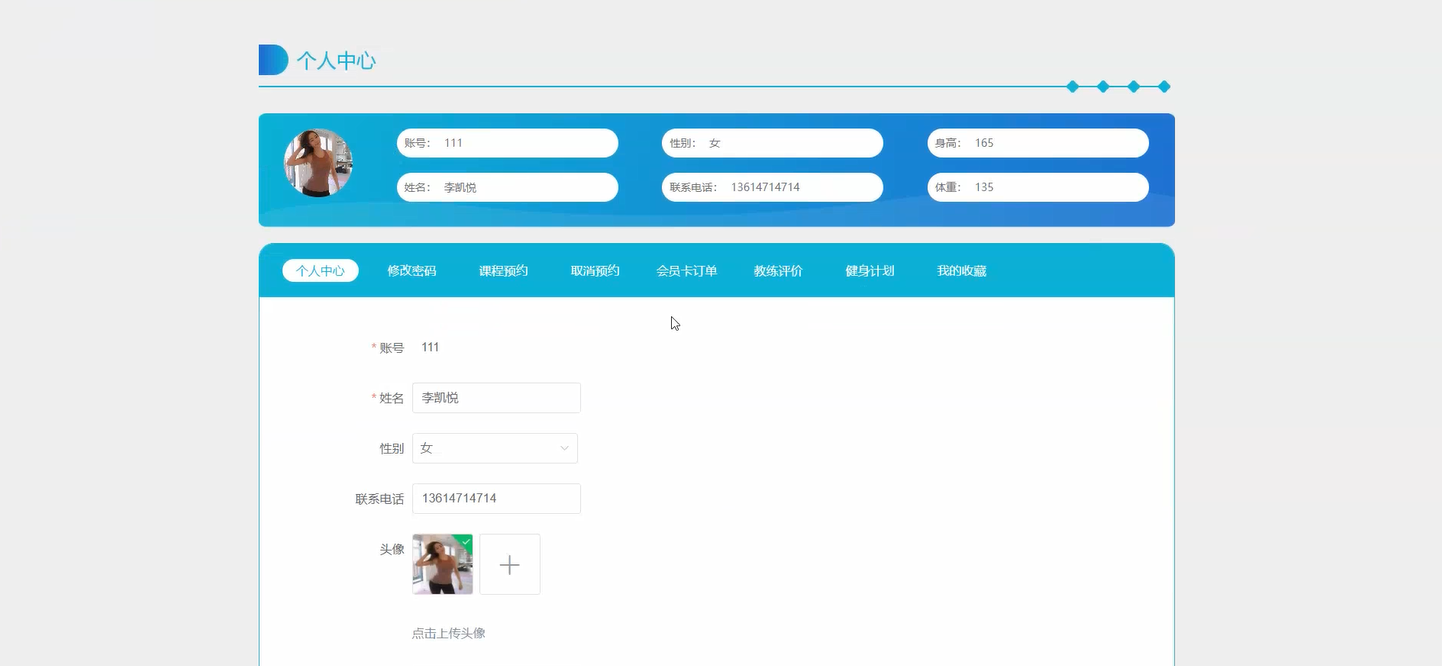Open the 健身计划 tab
This screenshot has width=1442, height=666.
pos(870,271)
